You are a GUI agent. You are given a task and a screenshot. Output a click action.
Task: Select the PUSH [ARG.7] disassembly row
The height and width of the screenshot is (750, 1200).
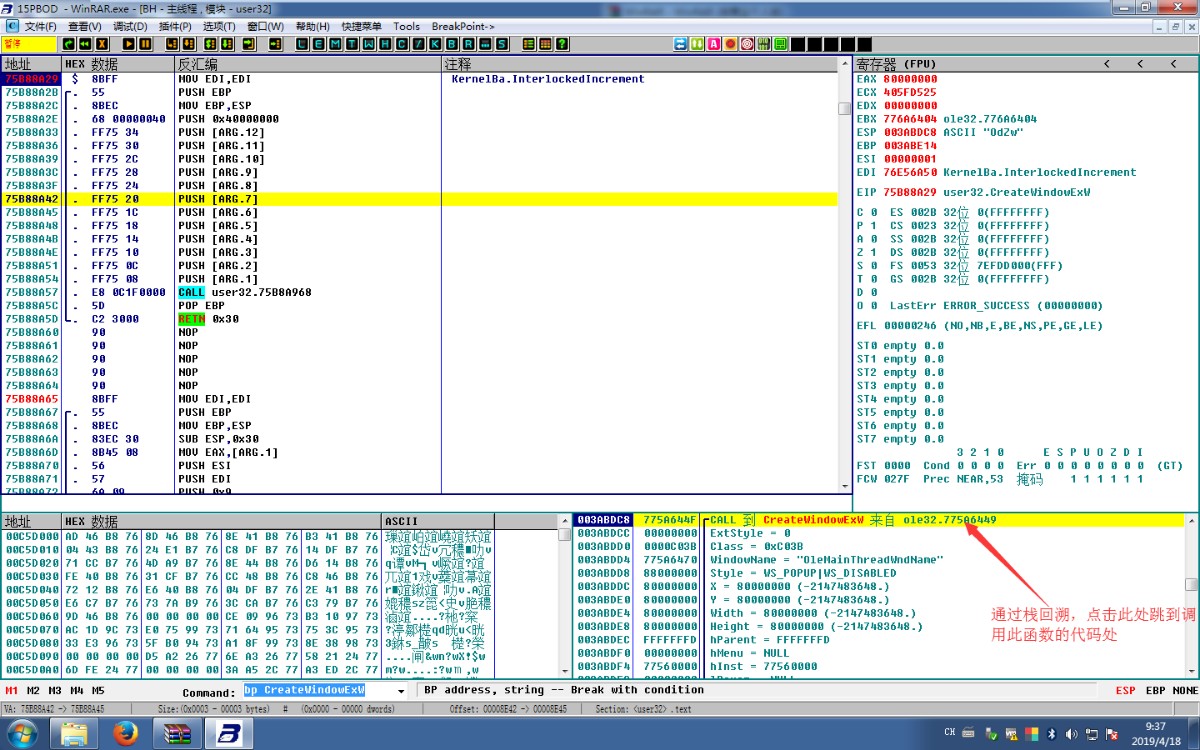pyautogui.click(x=420, y=199)
